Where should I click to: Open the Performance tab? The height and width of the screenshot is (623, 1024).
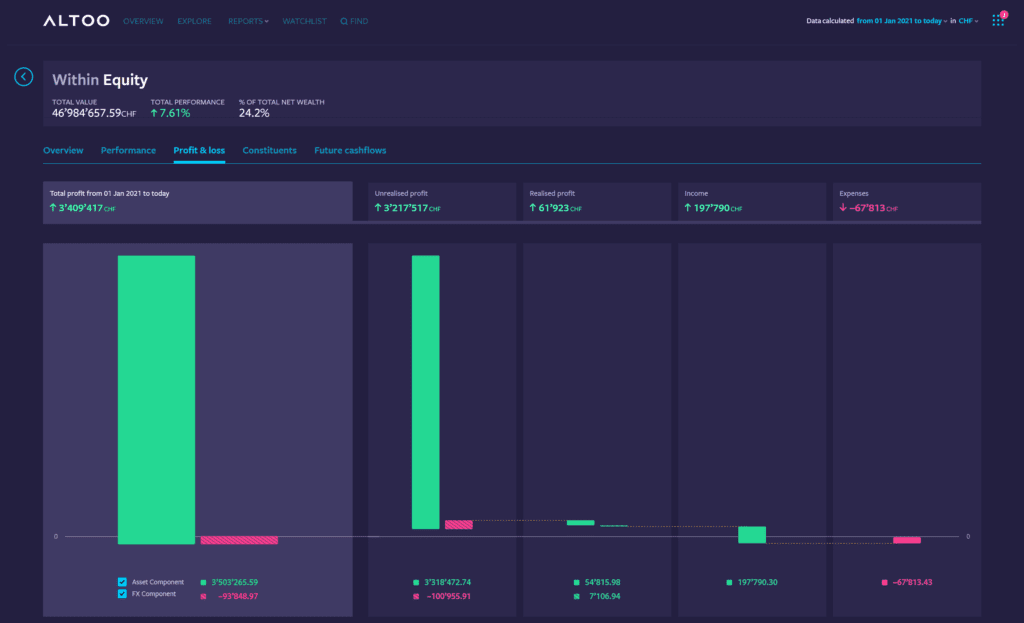[128, 150]
